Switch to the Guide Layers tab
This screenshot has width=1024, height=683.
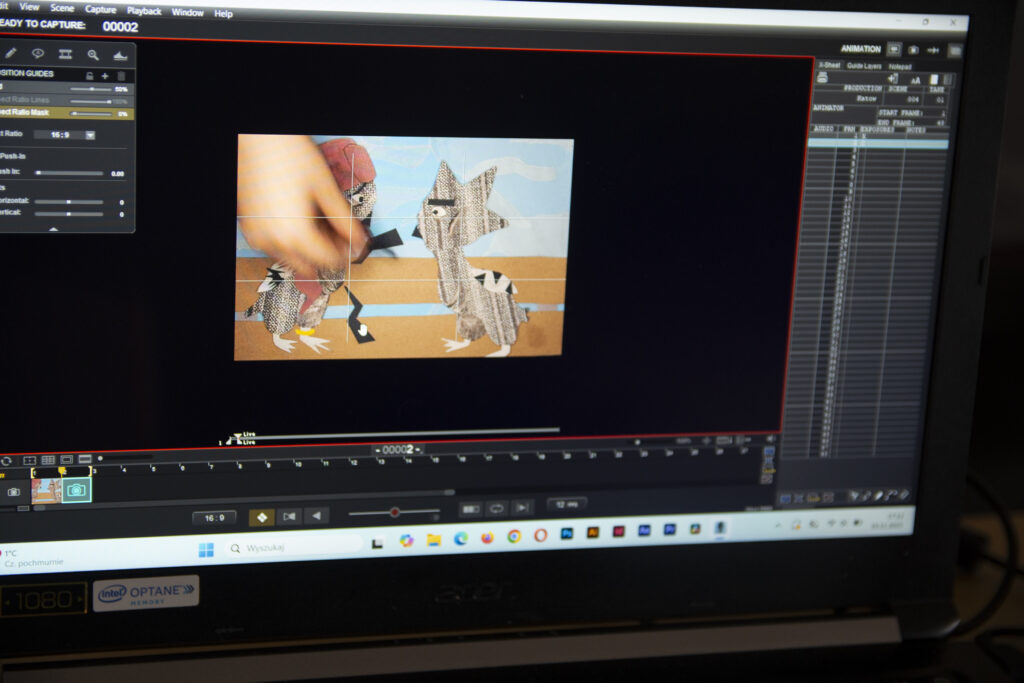click(x=861, y=66)
